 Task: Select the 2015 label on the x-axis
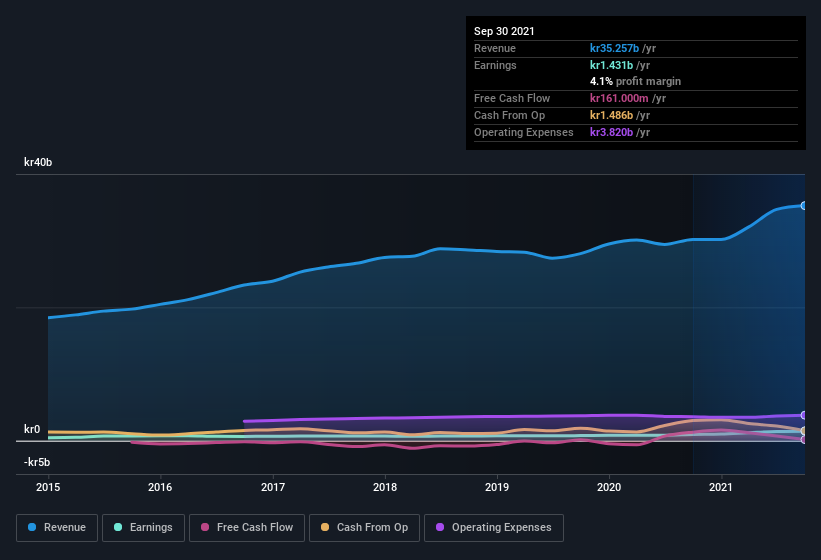click(48, 487)
